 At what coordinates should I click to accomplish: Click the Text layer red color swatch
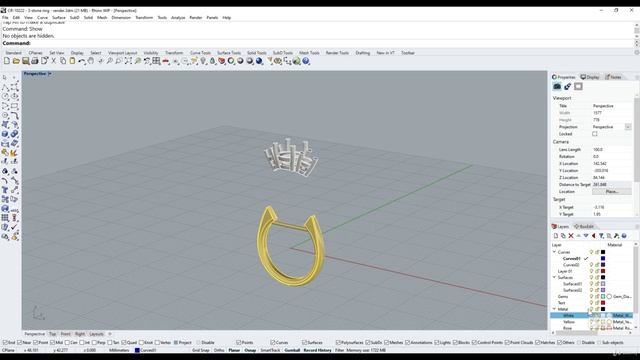pos(603,303)
